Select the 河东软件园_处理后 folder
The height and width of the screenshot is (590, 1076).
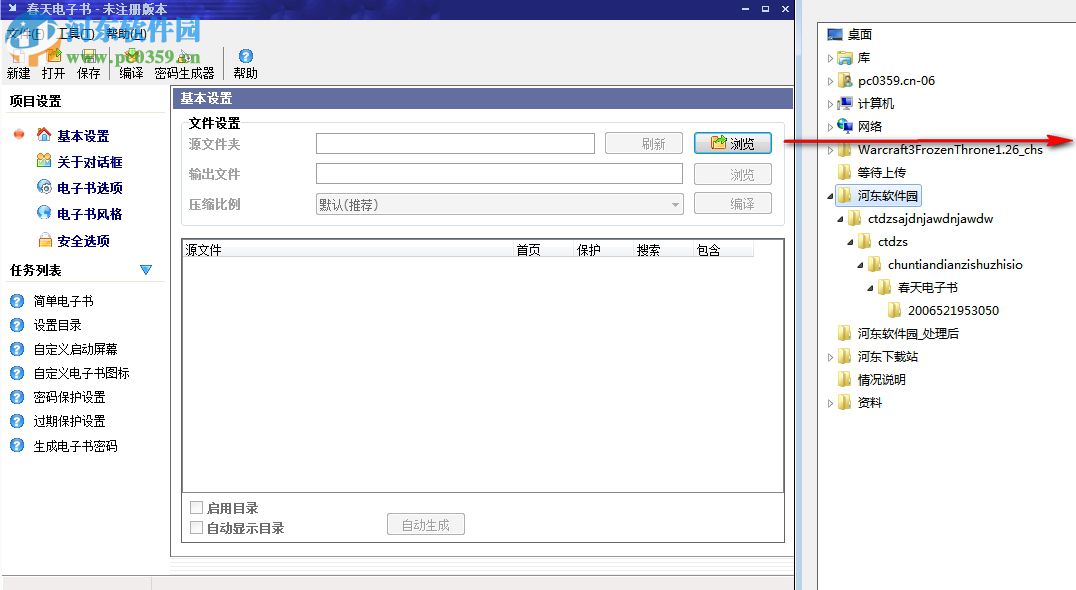(908, 333)
